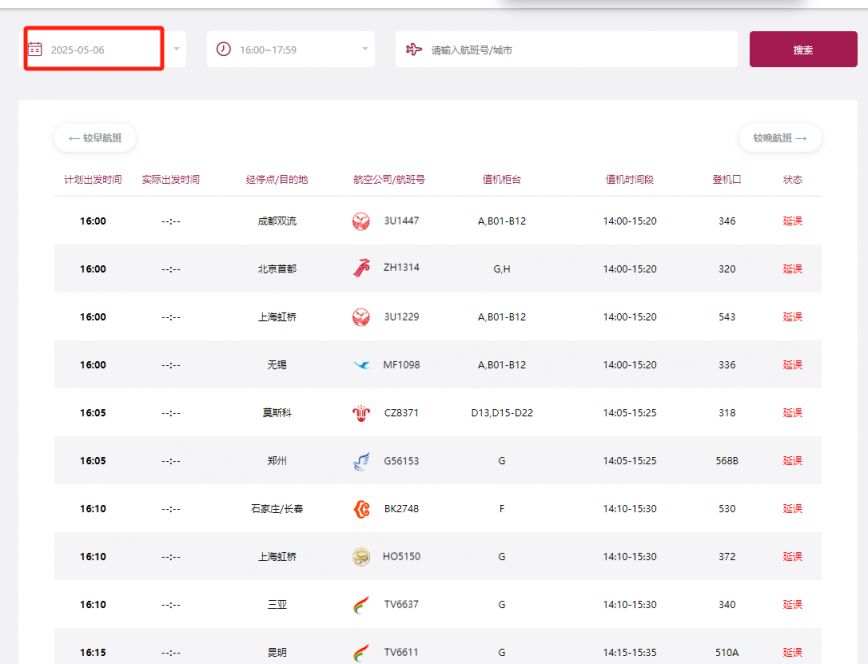Click destination 成都双流
The height and width of the screenshot is (664, 868).
click(277, 221)
